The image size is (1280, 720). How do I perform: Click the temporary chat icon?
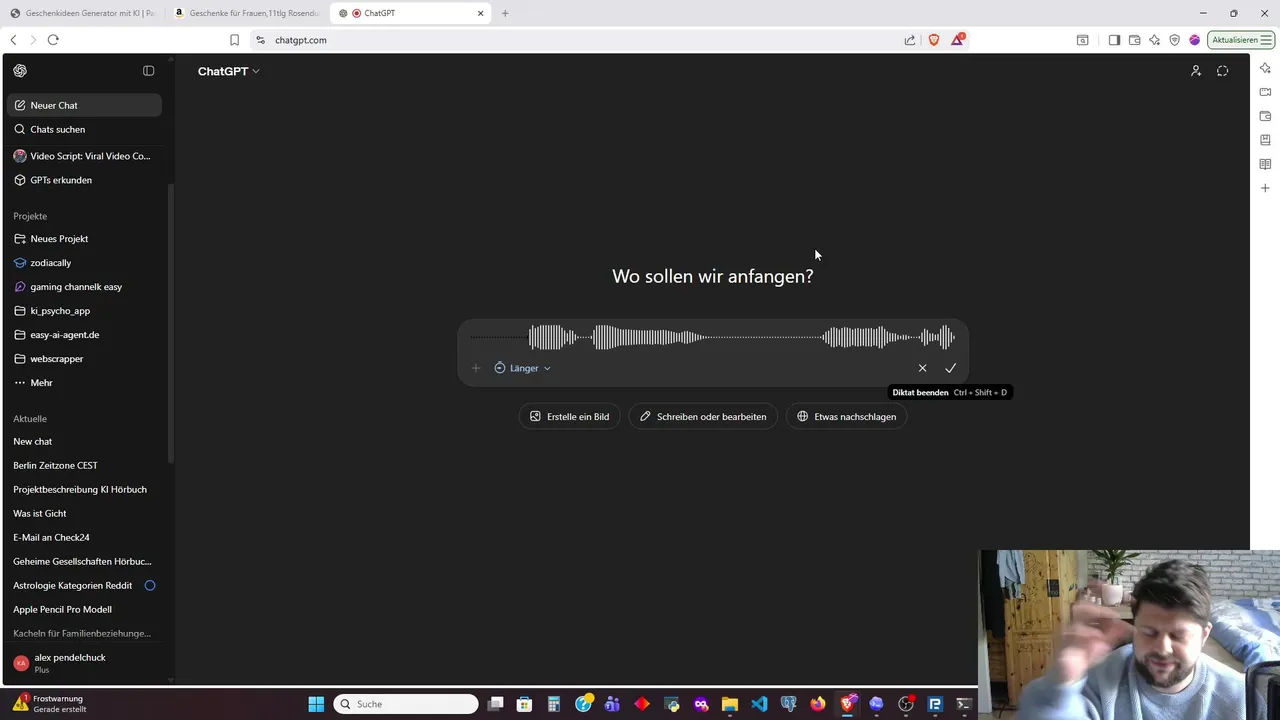coord(1222,71)
